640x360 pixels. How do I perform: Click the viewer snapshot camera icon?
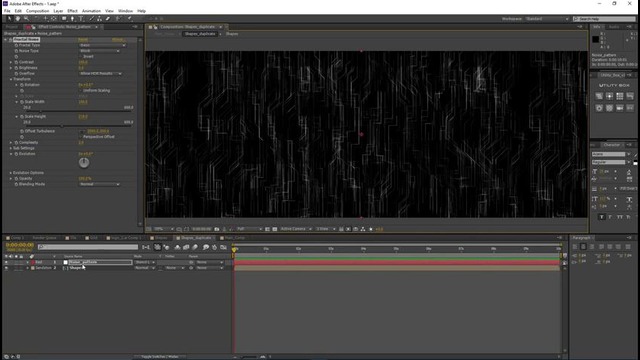click(x=217, y=229)
